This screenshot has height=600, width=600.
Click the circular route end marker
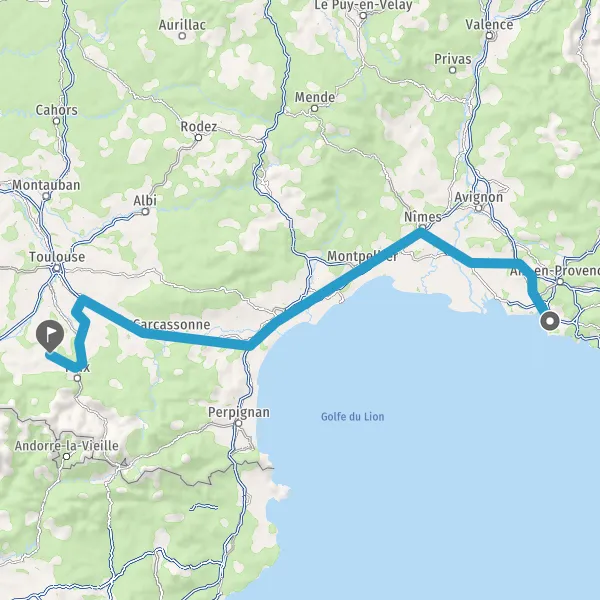550,321
